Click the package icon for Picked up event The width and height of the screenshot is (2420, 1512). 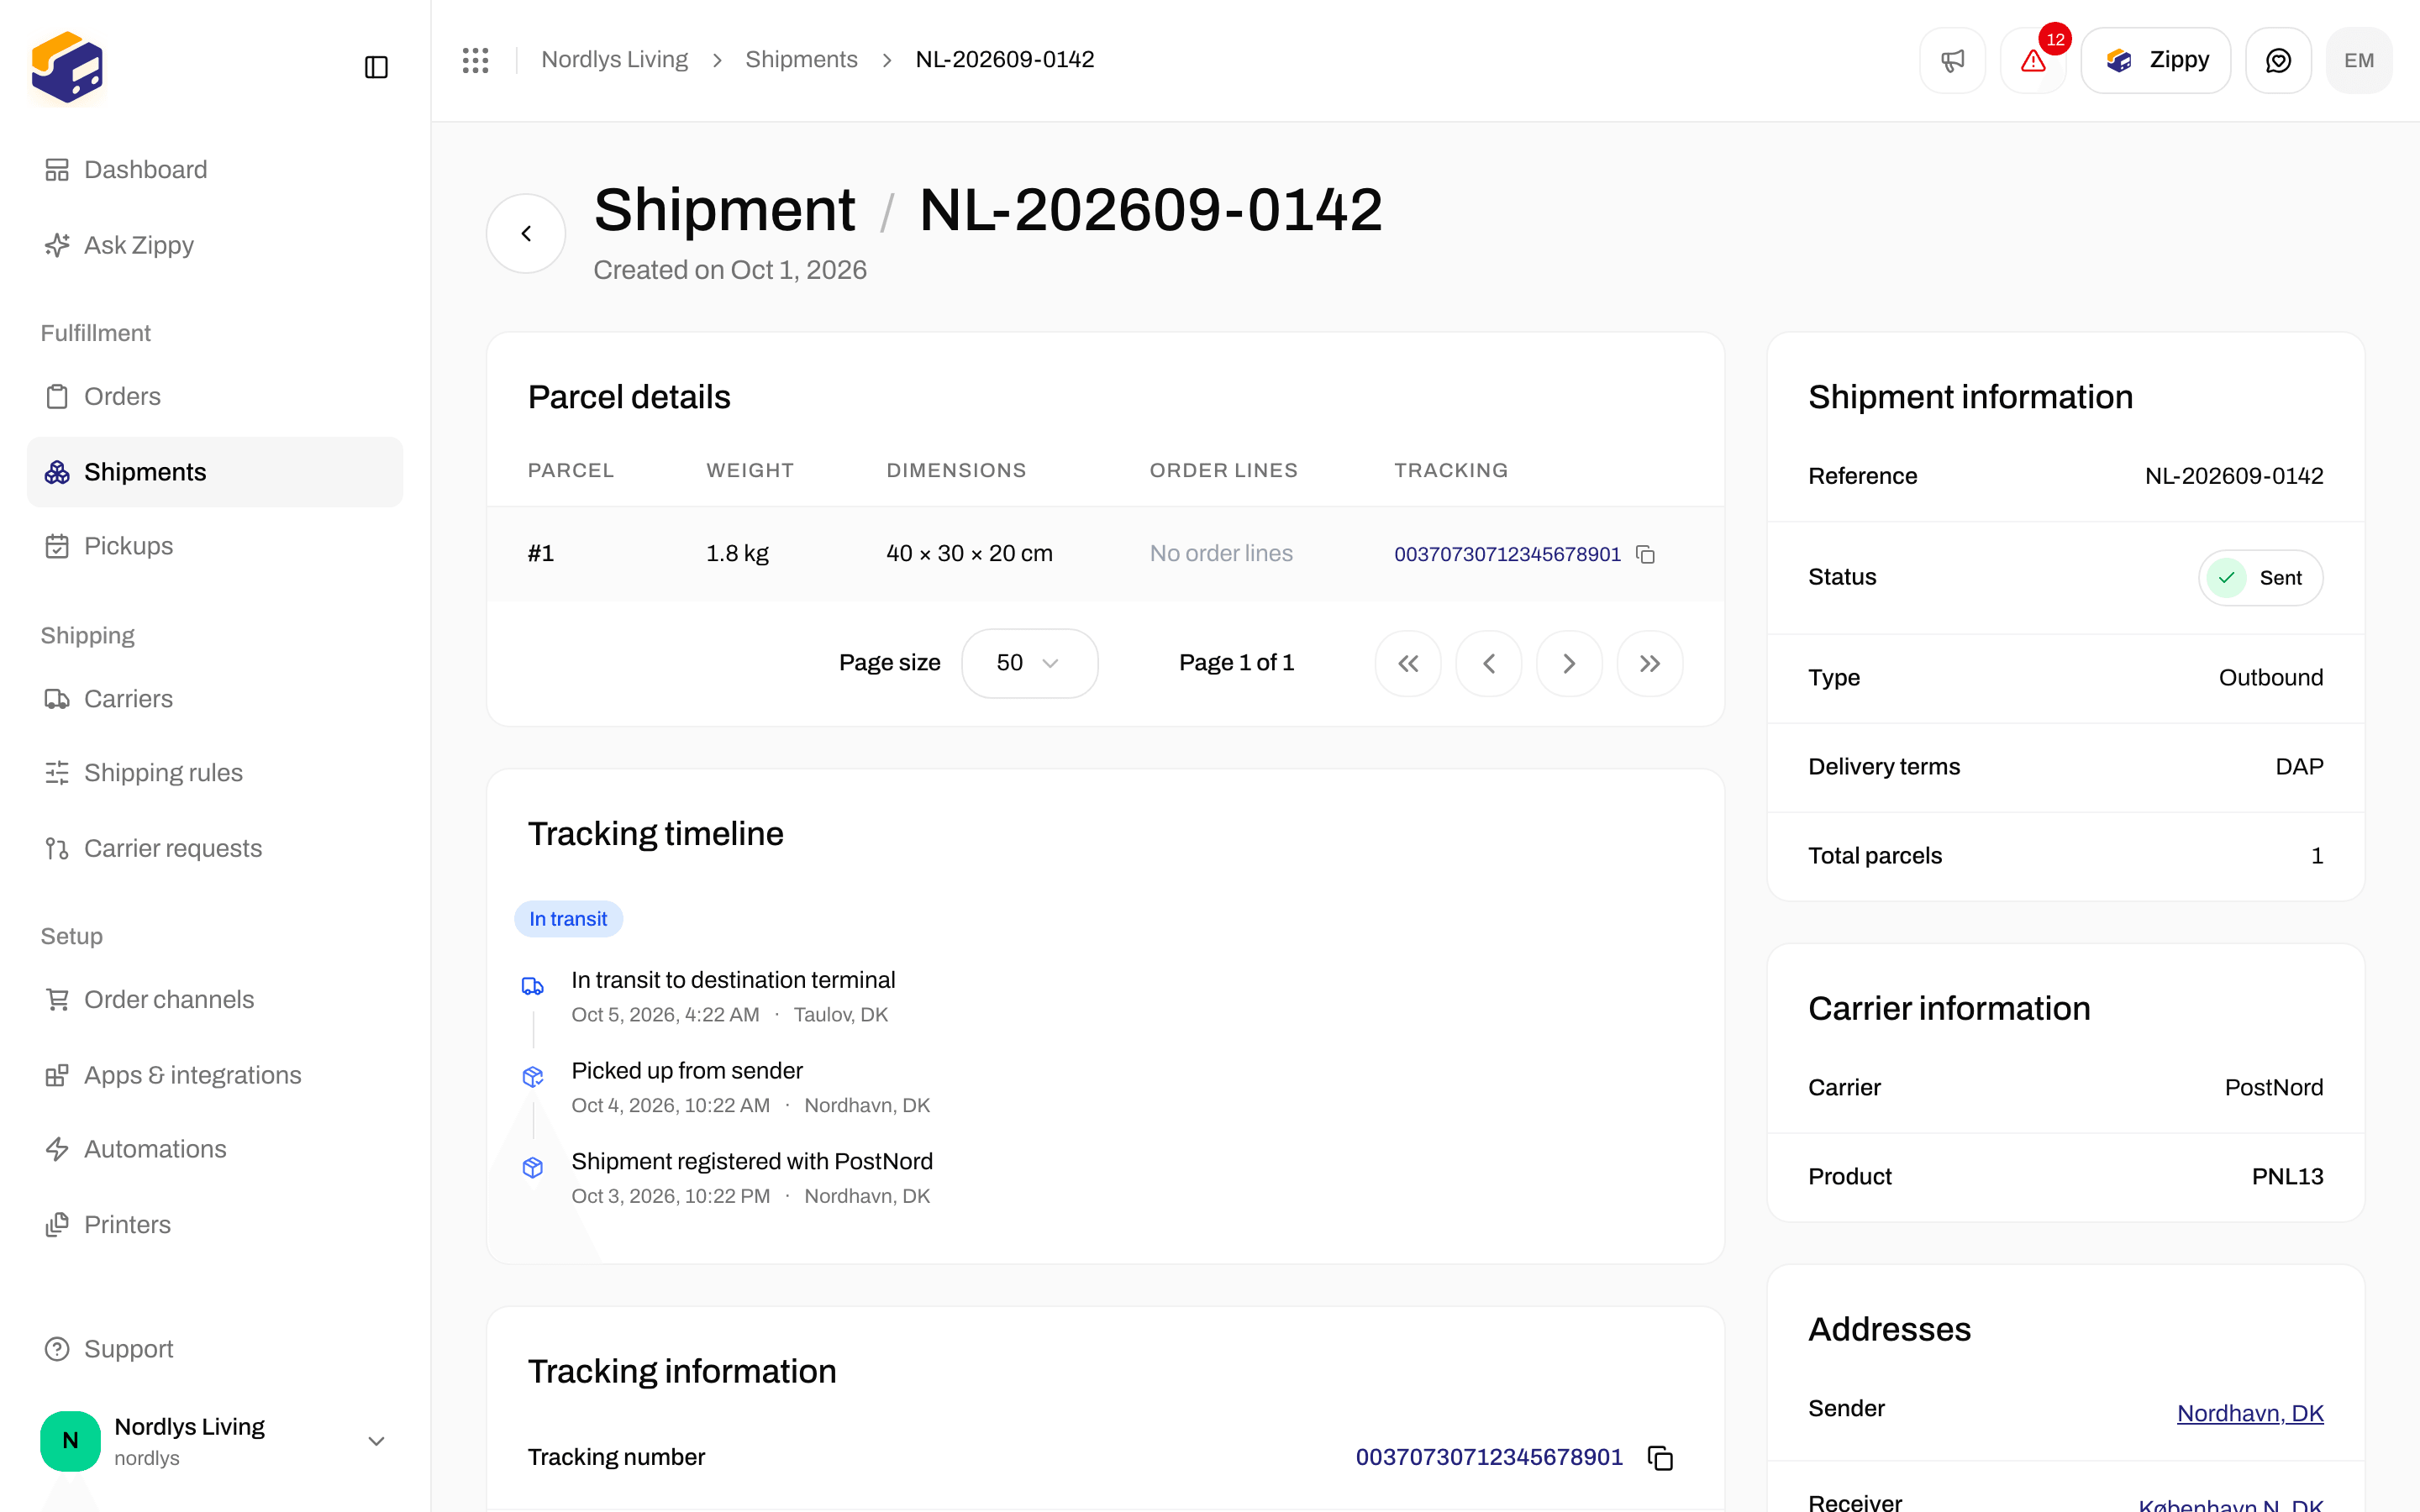[x=533, y=1077]
